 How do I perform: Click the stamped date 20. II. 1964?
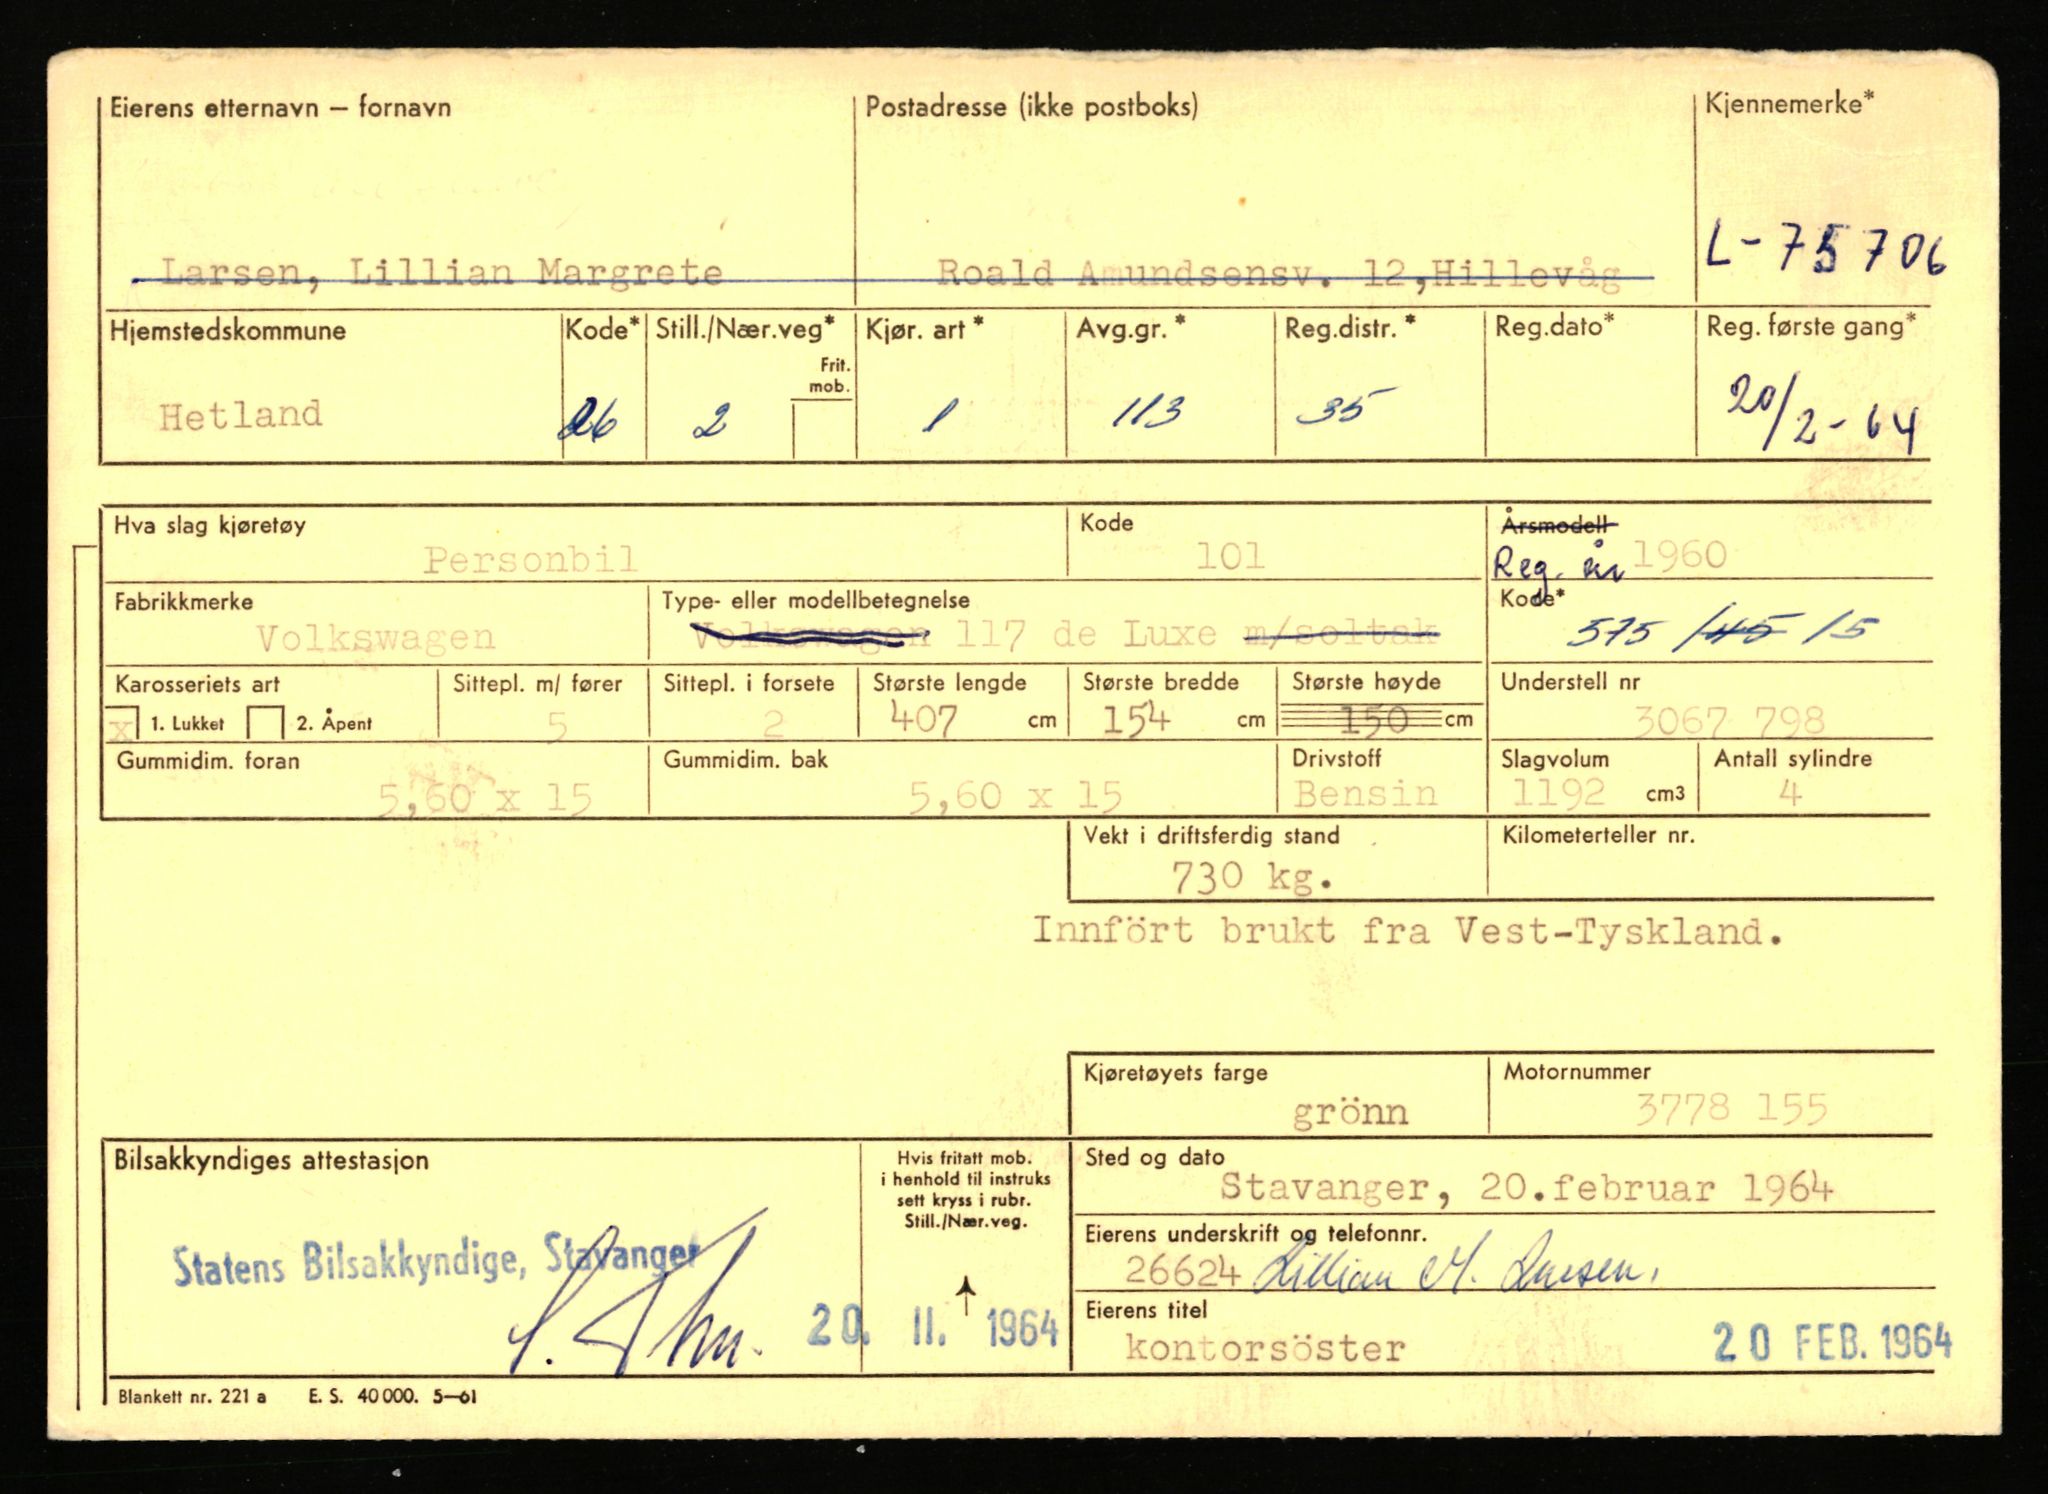pos(932,1326)
